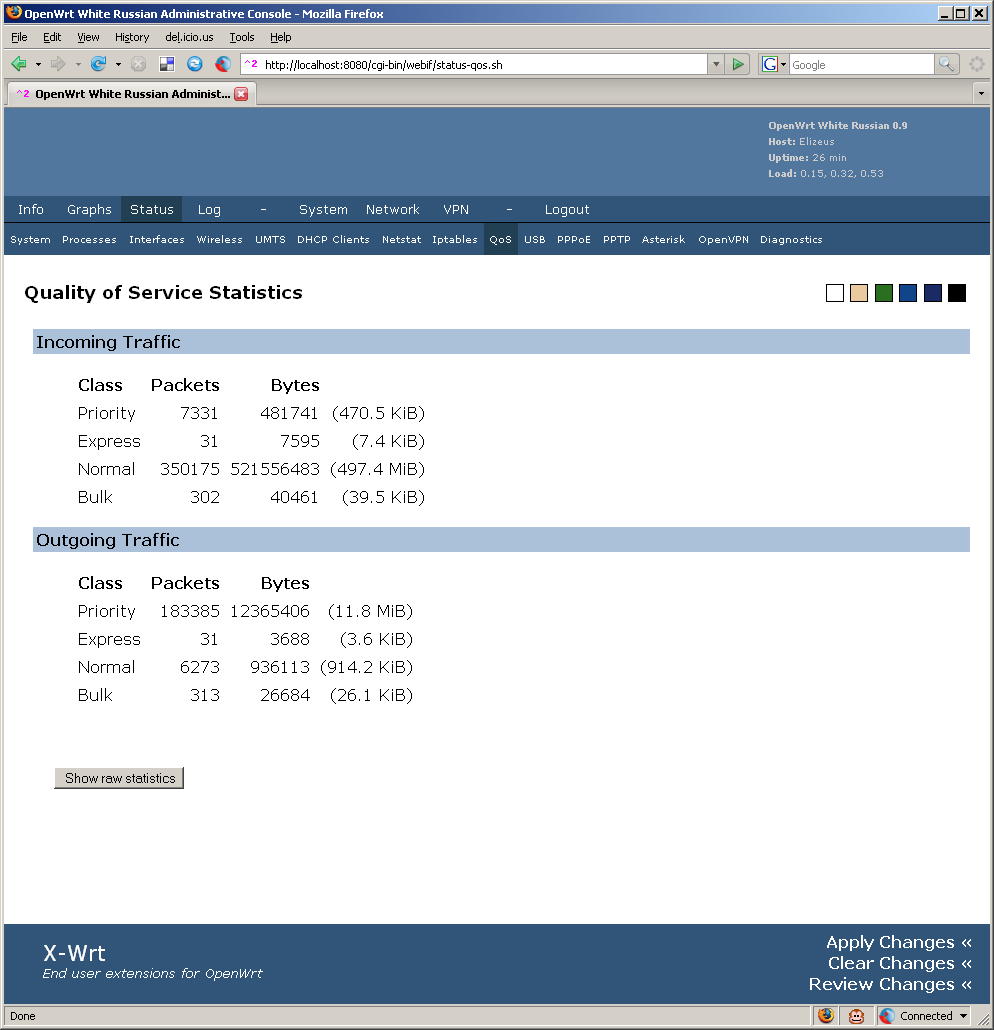Open the Netstat status page
Screen dimensions: 994x1030
pyautogui.click(x=401, y=240)
